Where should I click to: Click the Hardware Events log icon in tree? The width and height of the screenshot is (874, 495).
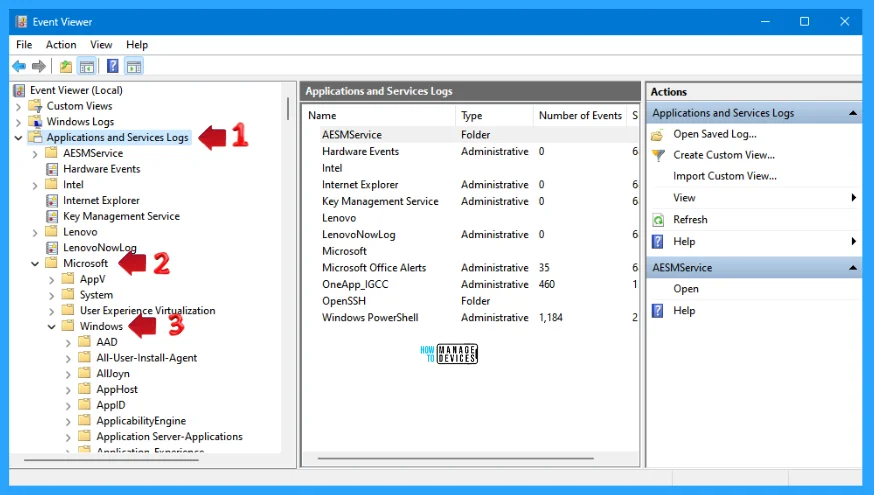(52, 169)
